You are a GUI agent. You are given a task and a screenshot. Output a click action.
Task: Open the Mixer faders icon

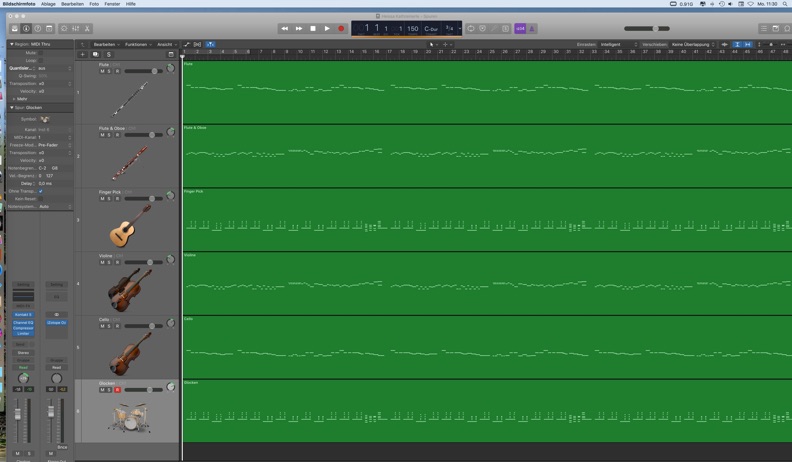75,29
